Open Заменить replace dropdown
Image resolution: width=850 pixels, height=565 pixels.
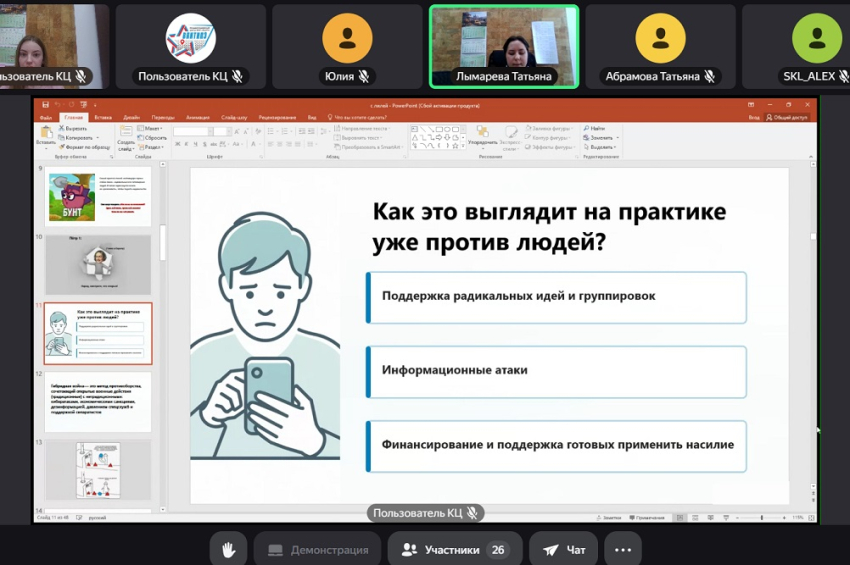(601, 138)
